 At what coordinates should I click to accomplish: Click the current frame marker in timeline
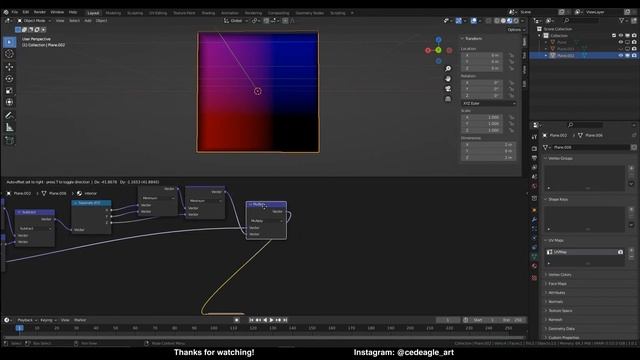[19, 328]
